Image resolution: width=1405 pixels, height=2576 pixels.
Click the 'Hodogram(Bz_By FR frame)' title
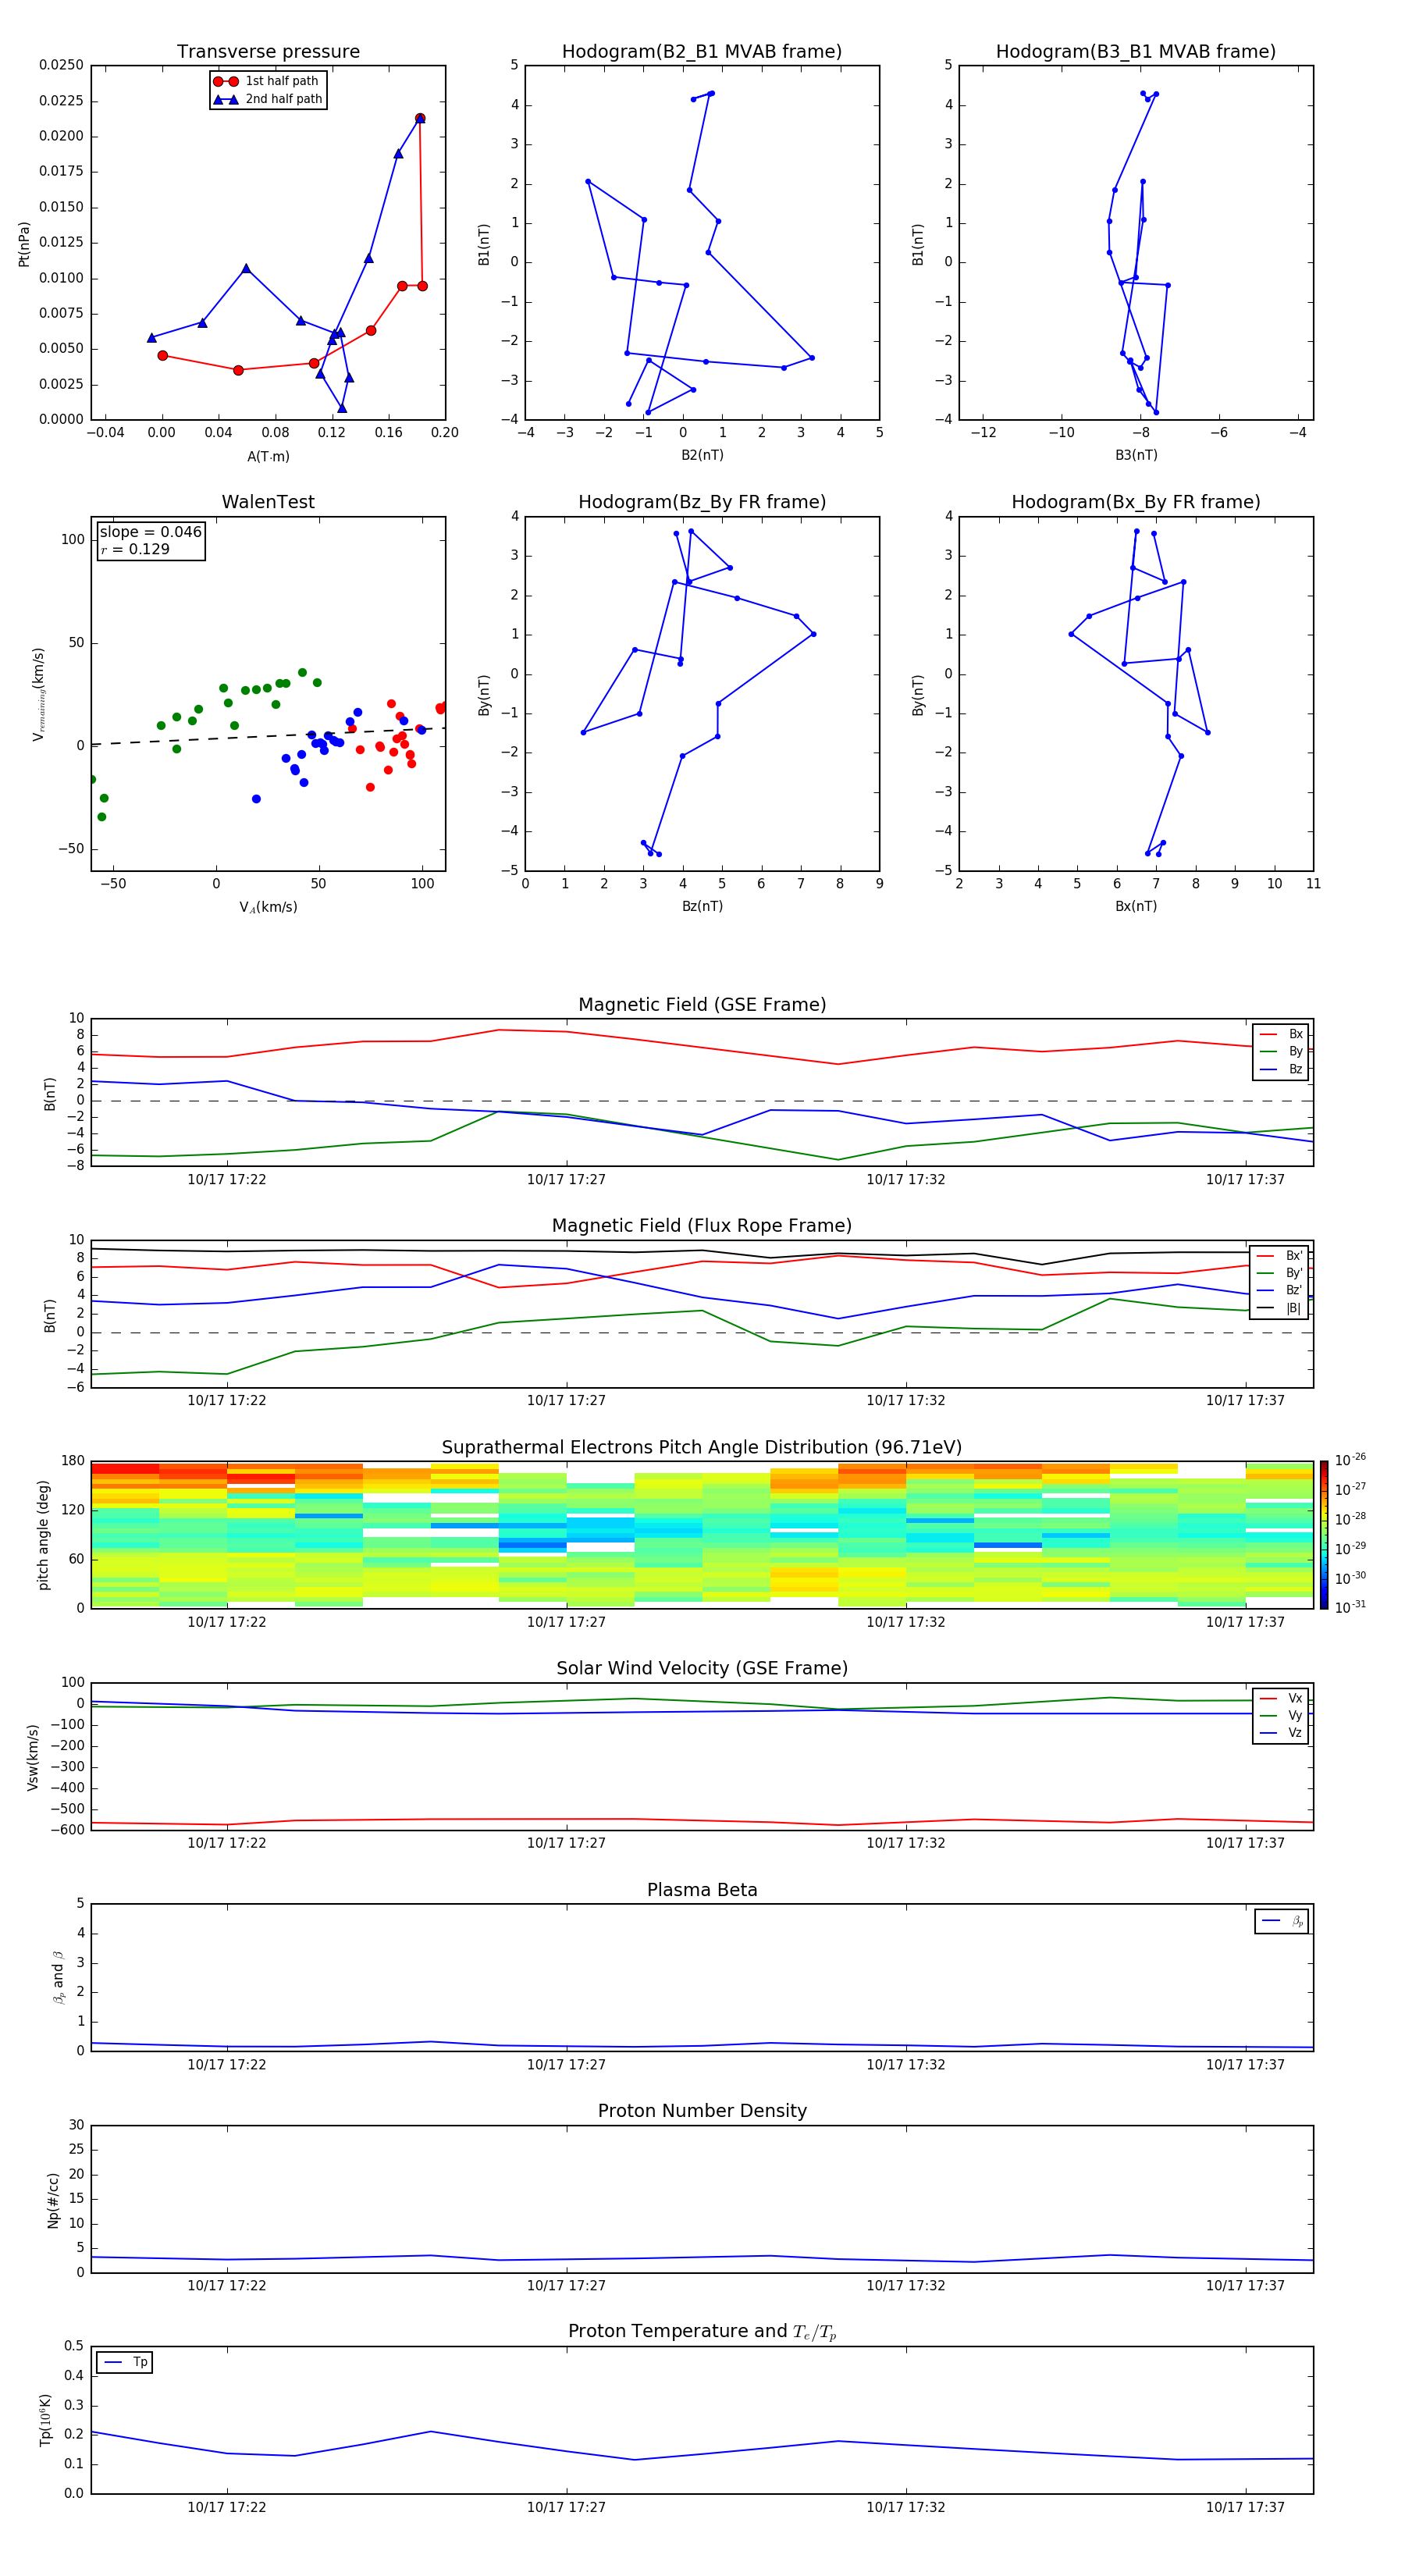coord(702,502)
